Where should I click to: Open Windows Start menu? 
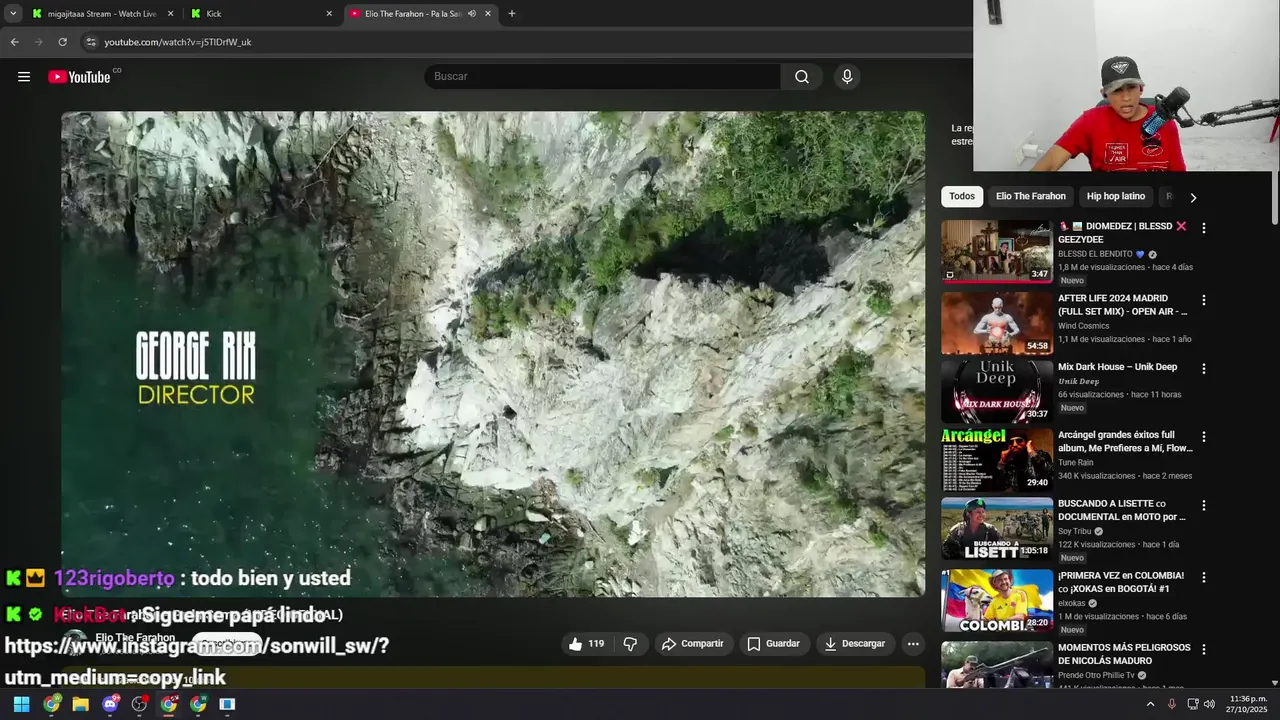point(21,704)
